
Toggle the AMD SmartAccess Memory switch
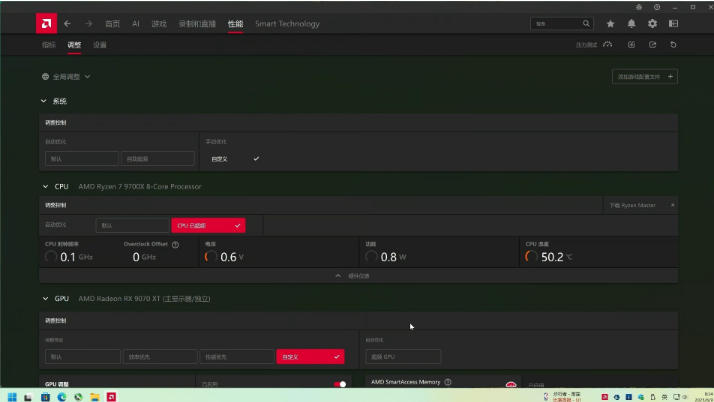pyautogui.click(x=511, y=385)
